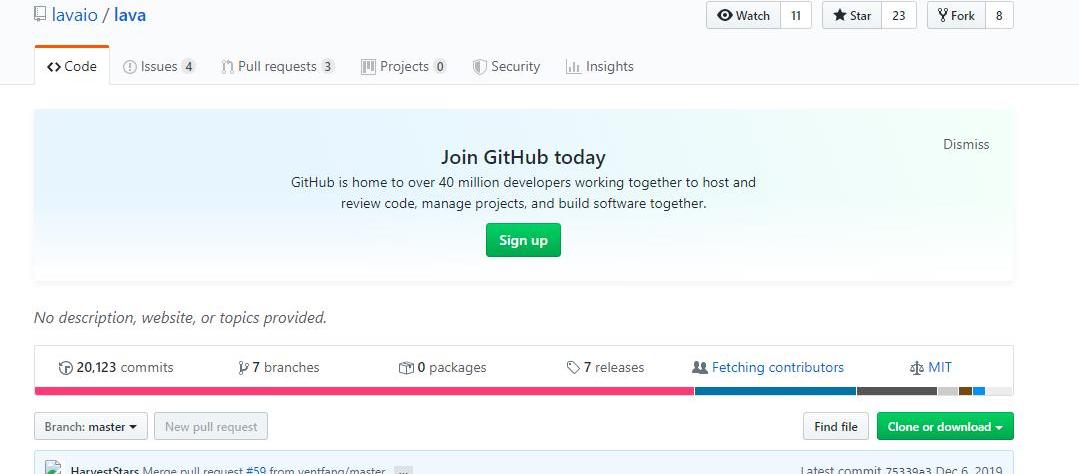Star the lava repository
1079x474 pixels.
[852, 16]
